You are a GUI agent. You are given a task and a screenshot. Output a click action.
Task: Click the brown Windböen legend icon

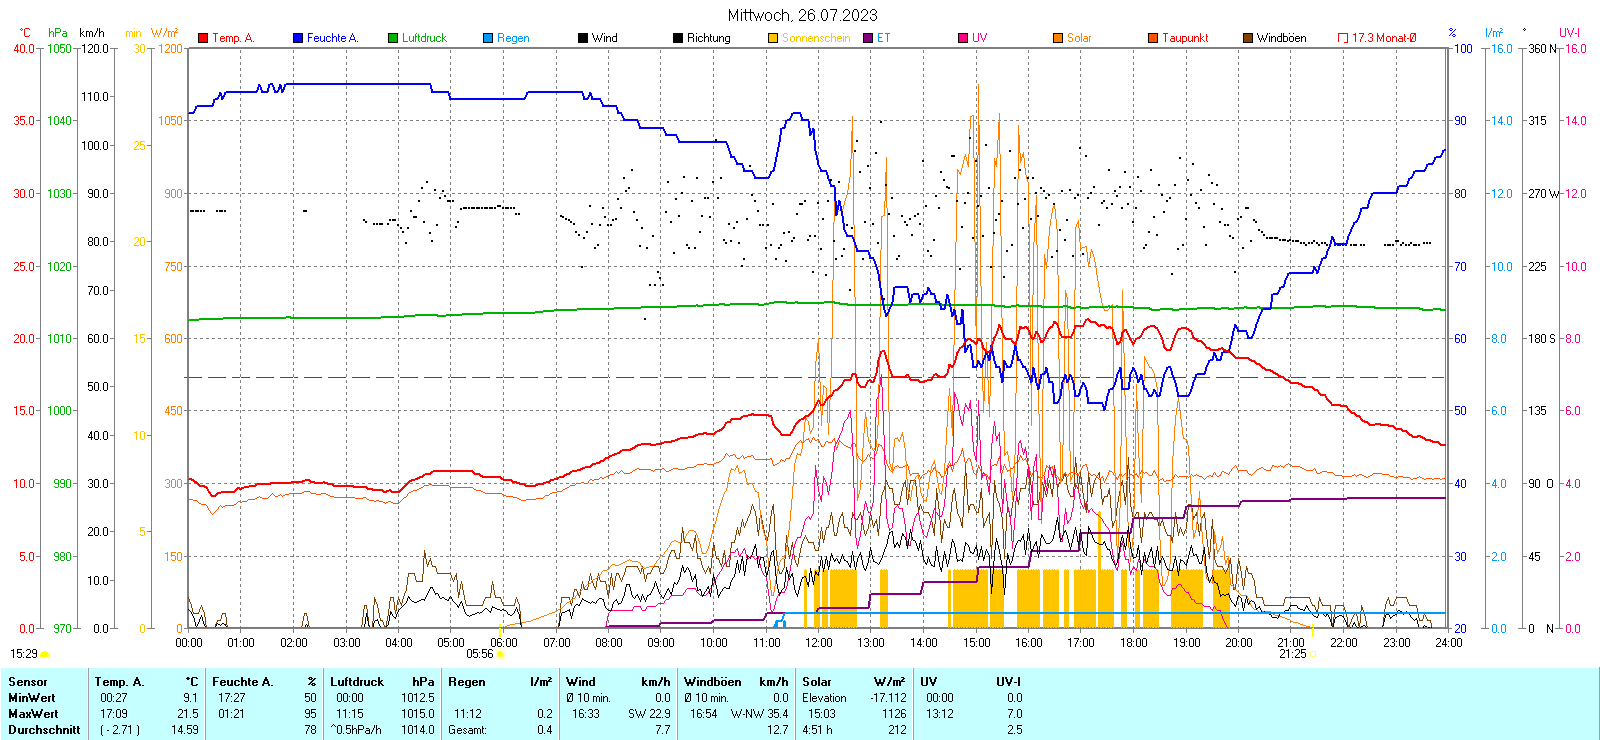1248,38
